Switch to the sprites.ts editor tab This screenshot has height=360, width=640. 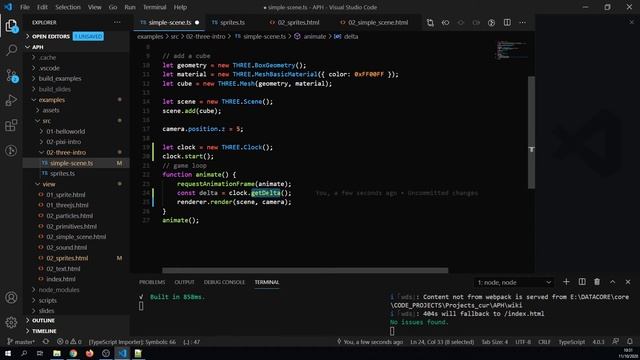click(233, 22)
